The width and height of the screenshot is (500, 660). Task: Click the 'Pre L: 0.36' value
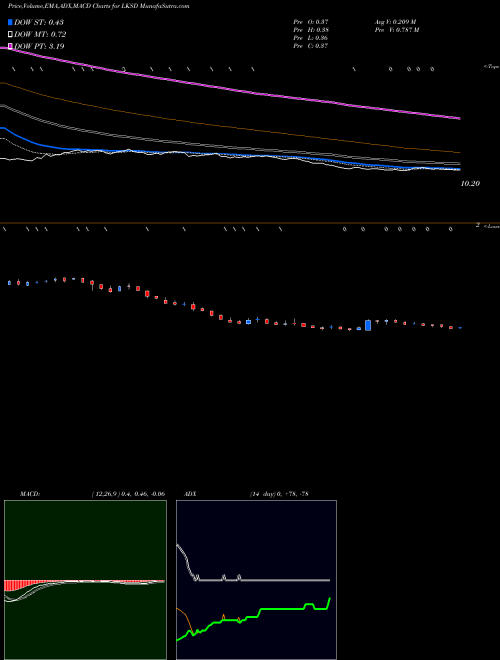tap(311, 38)
